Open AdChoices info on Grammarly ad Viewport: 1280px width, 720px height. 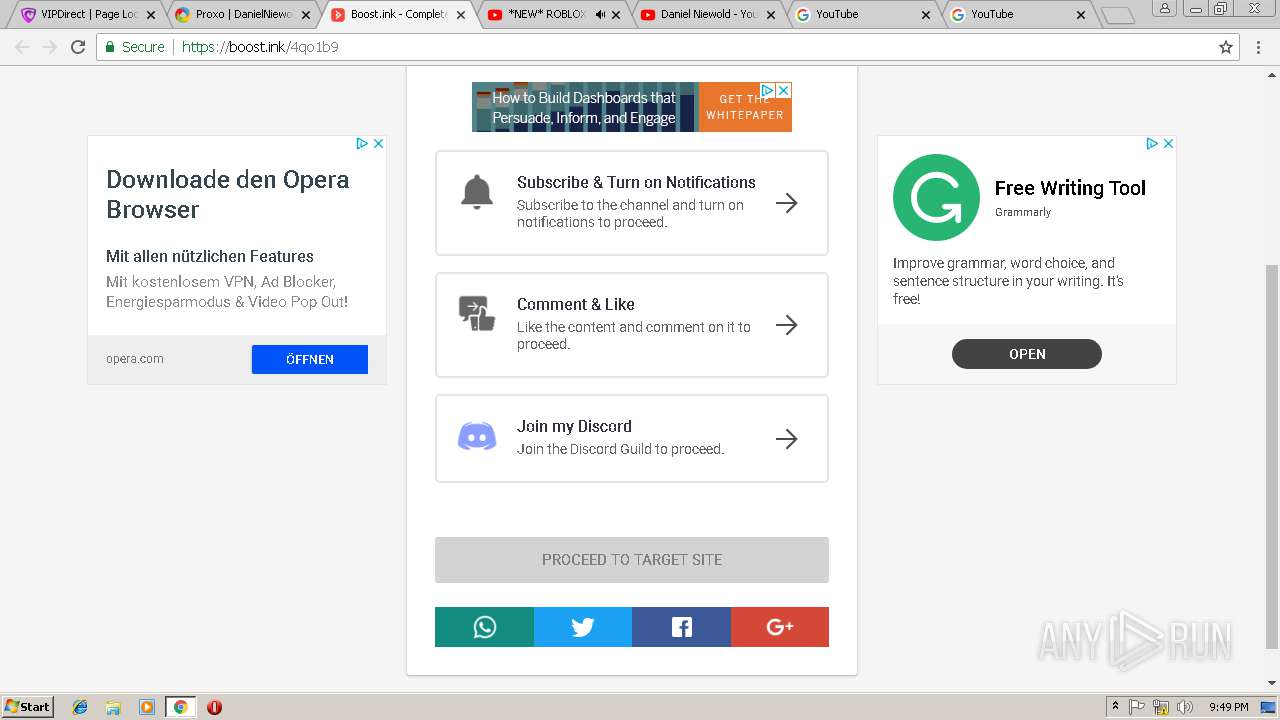pos(1152,144)
